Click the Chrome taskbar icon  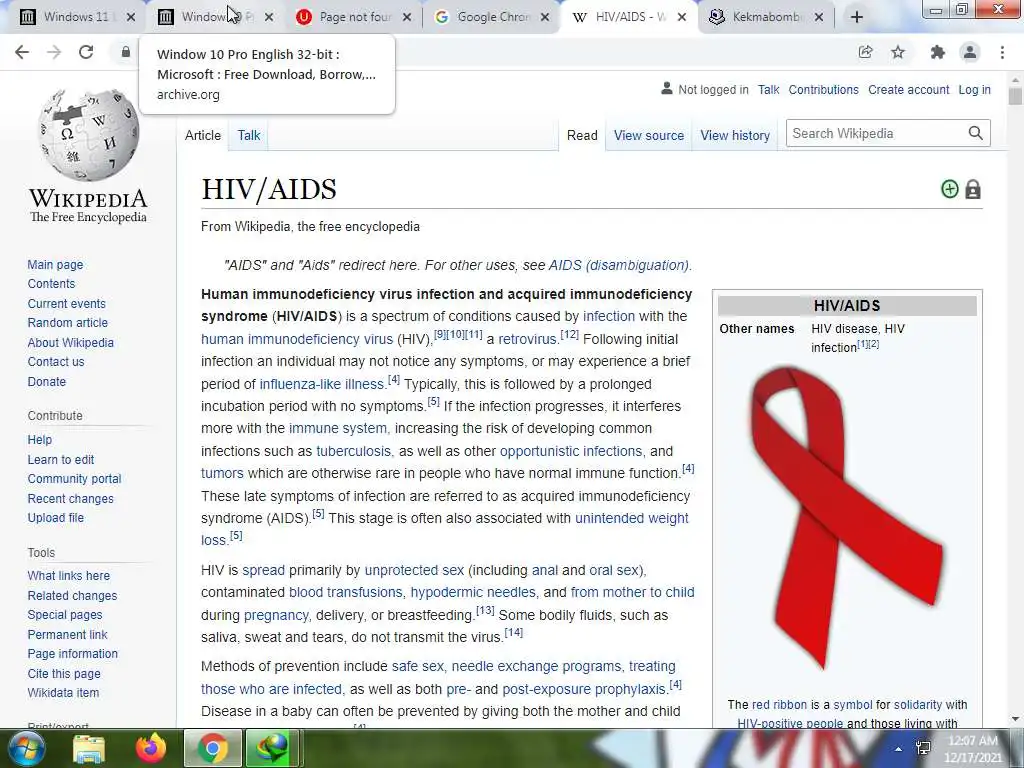[x=213, y=748]
